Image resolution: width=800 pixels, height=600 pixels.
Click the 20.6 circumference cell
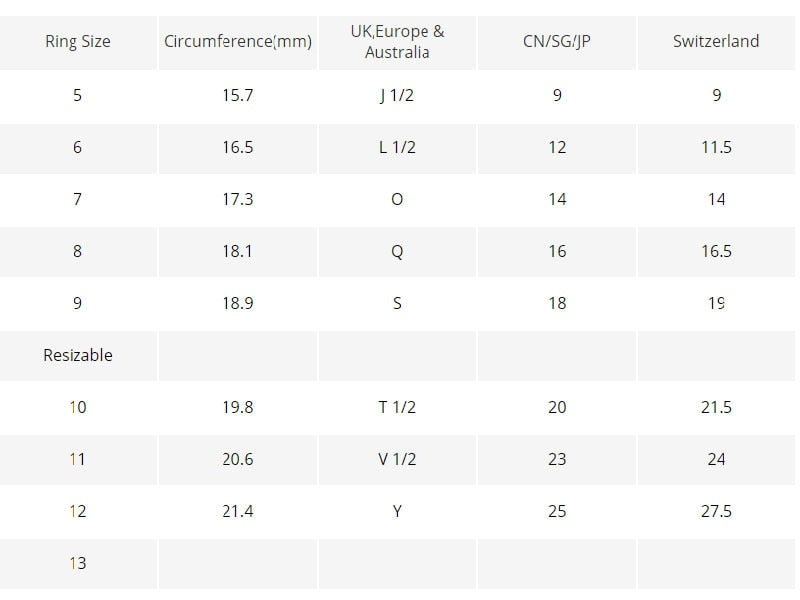(x=238, y=459)
